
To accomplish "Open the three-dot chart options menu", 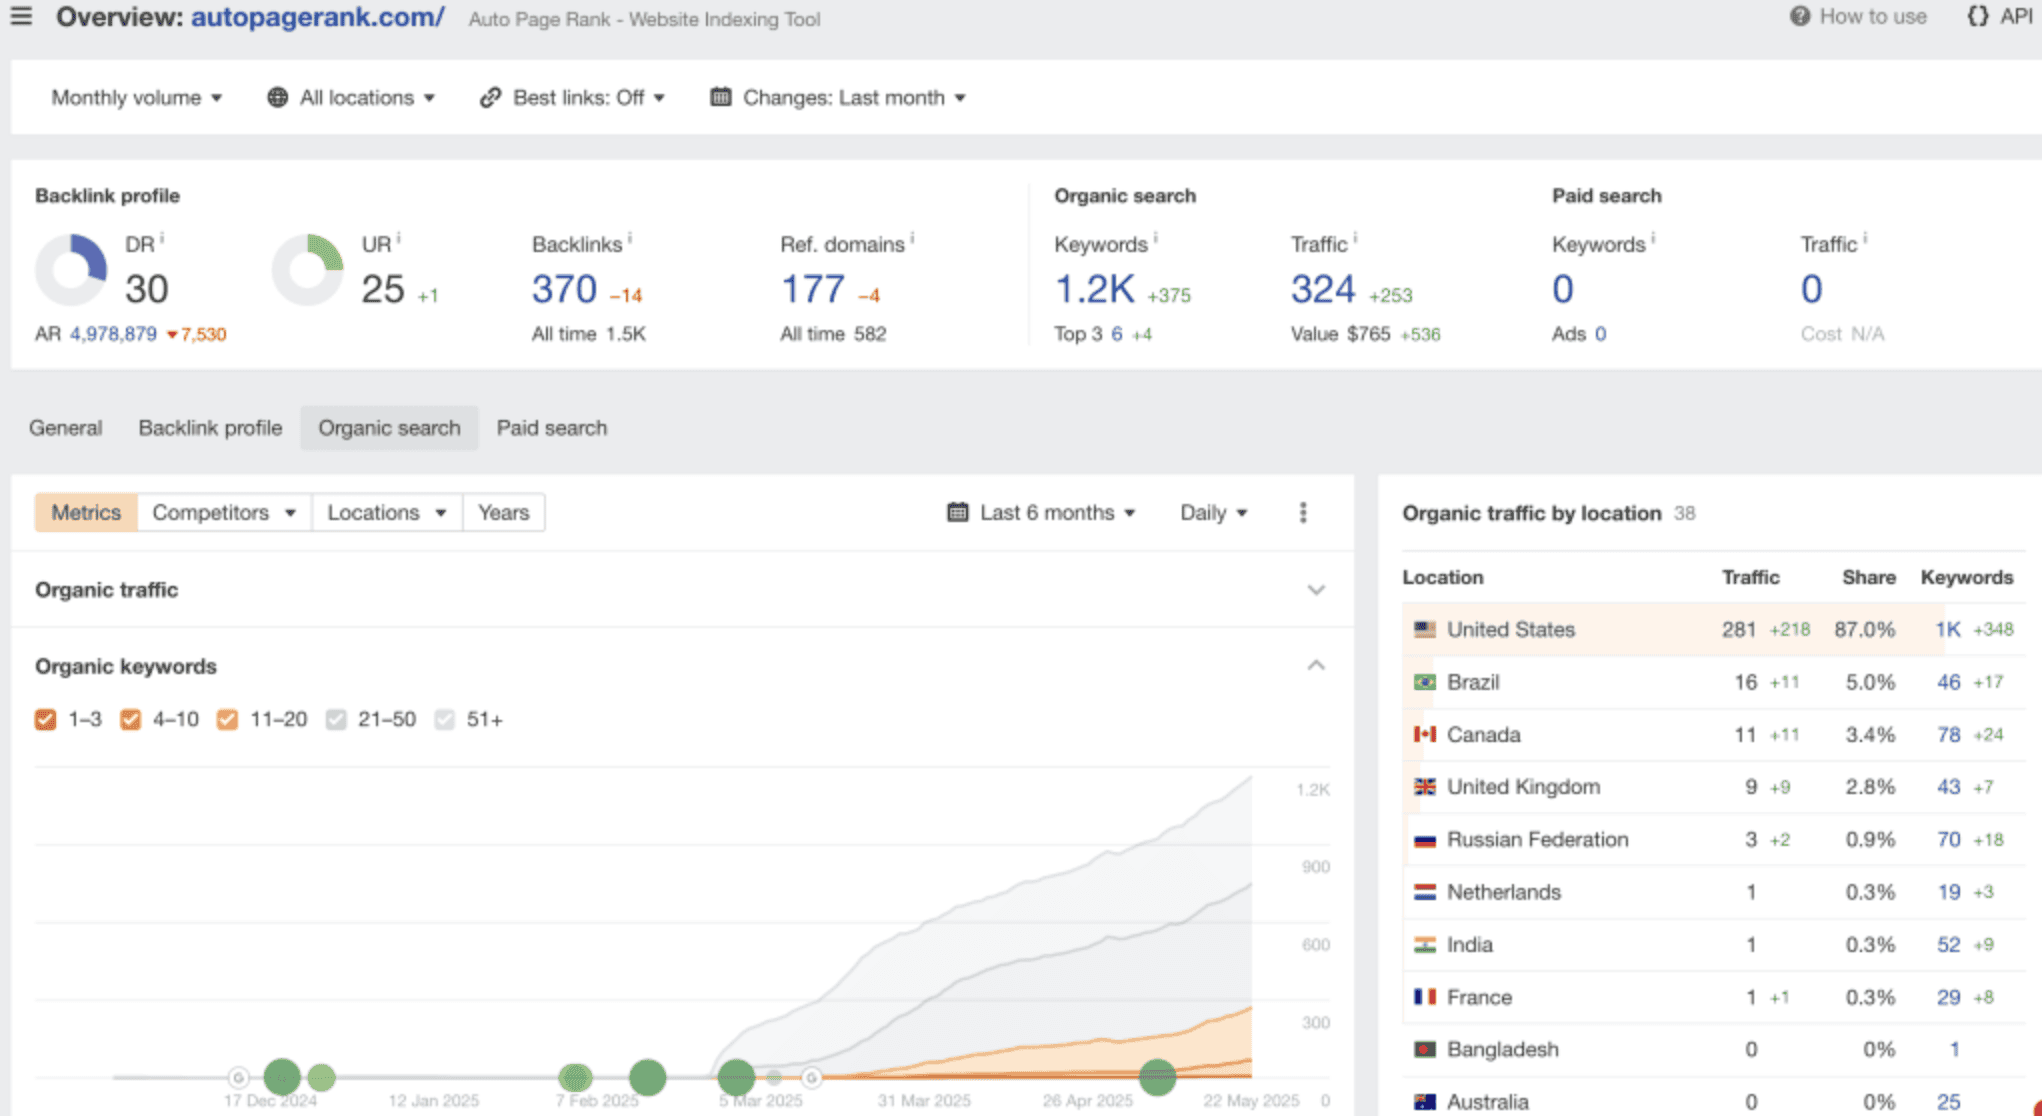I will click(x=1302, y=513).
